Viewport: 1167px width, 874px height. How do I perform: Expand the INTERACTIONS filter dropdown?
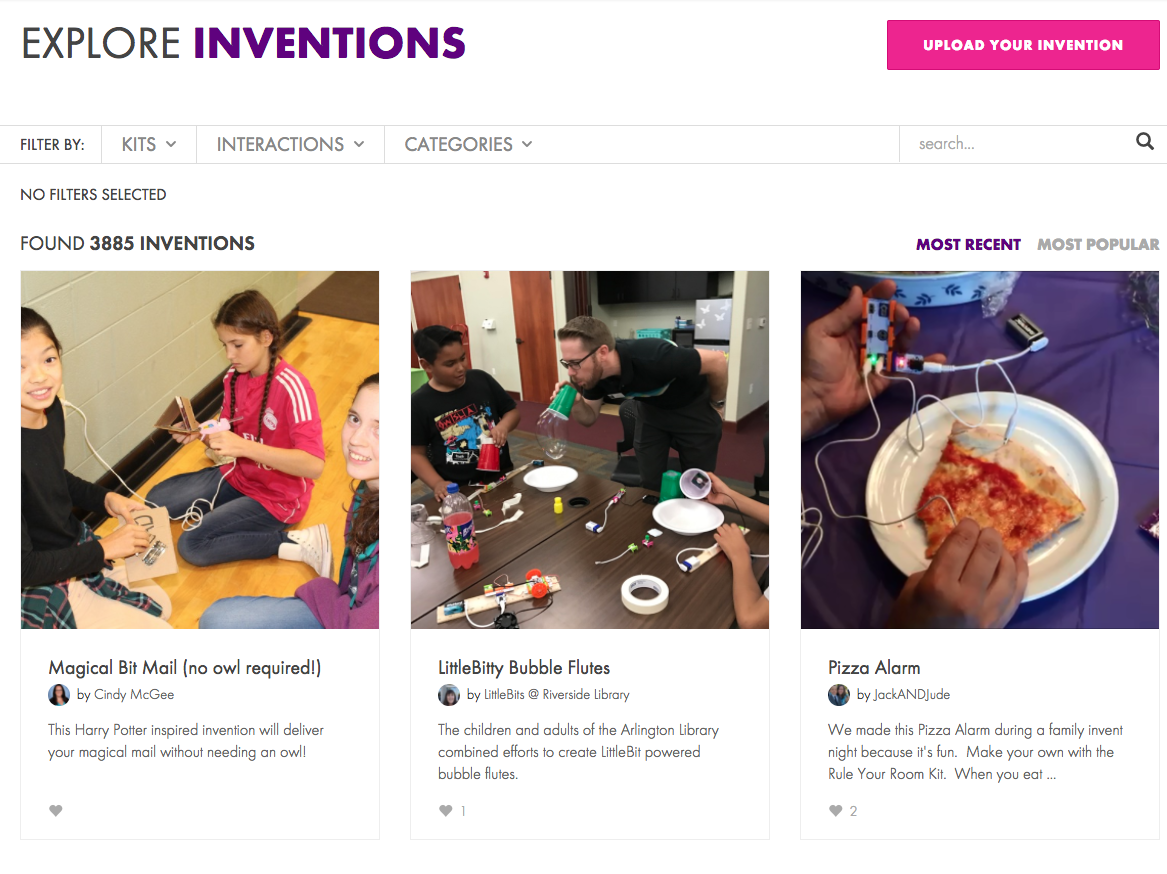(290, 144)
